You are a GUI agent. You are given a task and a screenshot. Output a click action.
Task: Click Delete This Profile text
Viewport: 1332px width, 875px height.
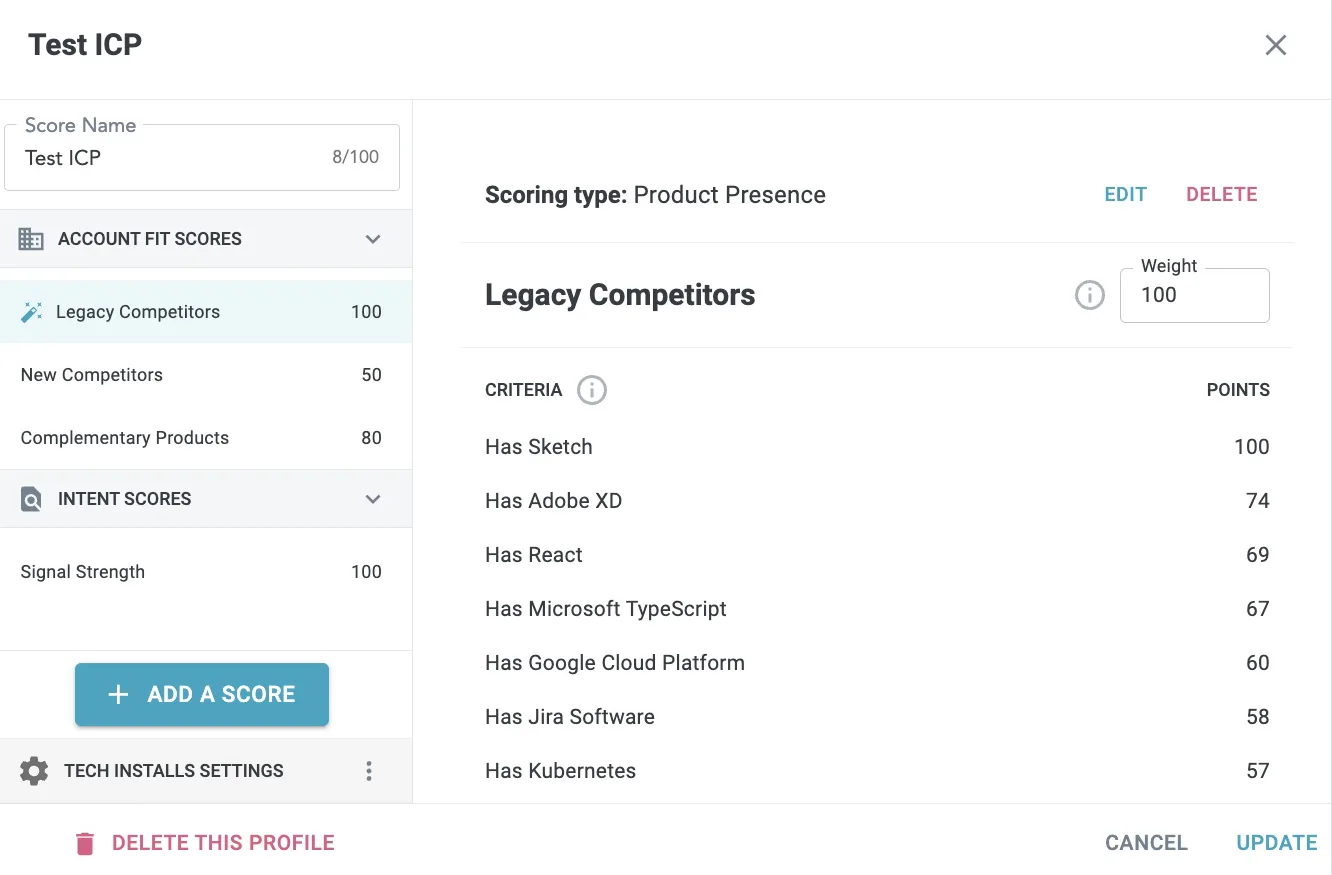tap(223, 843)
